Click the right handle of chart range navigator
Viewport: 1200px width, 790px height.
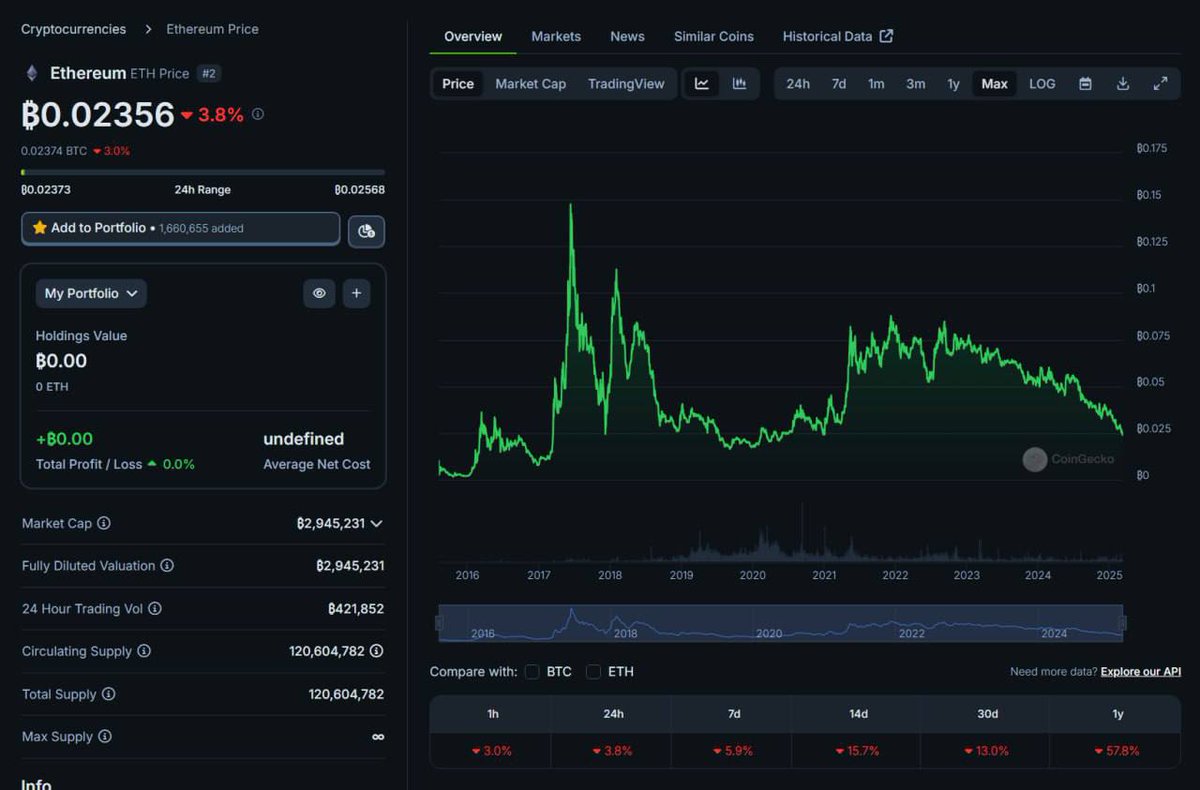pos(1122,623)
